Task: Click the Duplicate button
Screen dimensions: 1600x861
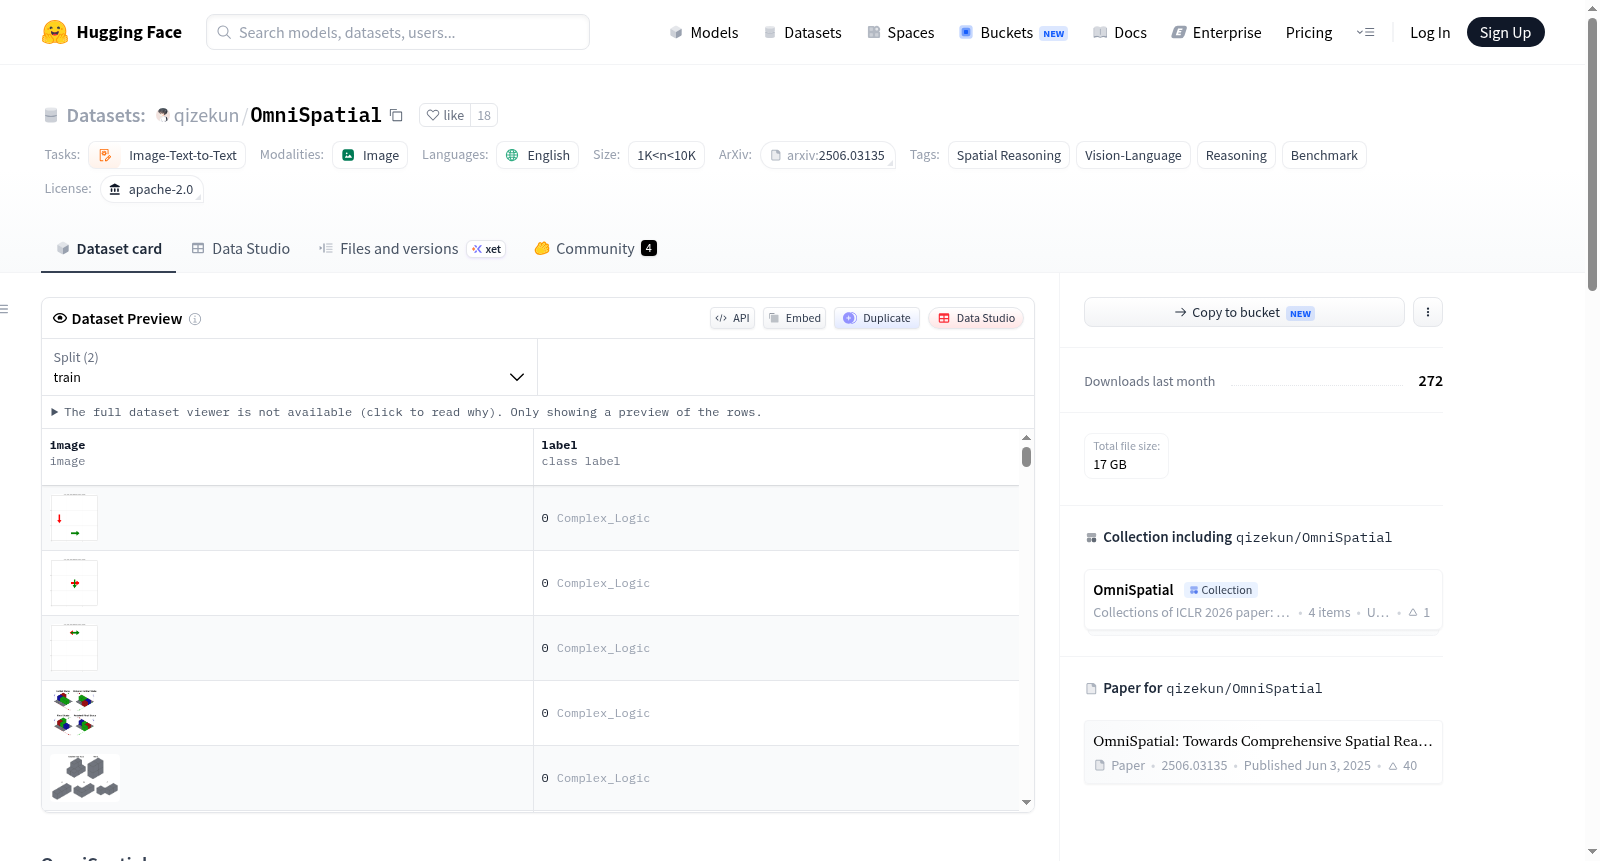Action: 877,318
